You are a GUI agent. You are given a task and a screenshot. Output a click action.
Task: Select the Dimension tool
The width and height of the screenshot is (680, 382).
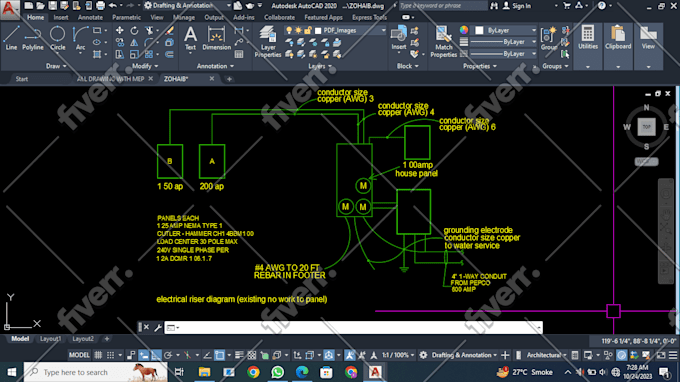click(x=216, y=38)
